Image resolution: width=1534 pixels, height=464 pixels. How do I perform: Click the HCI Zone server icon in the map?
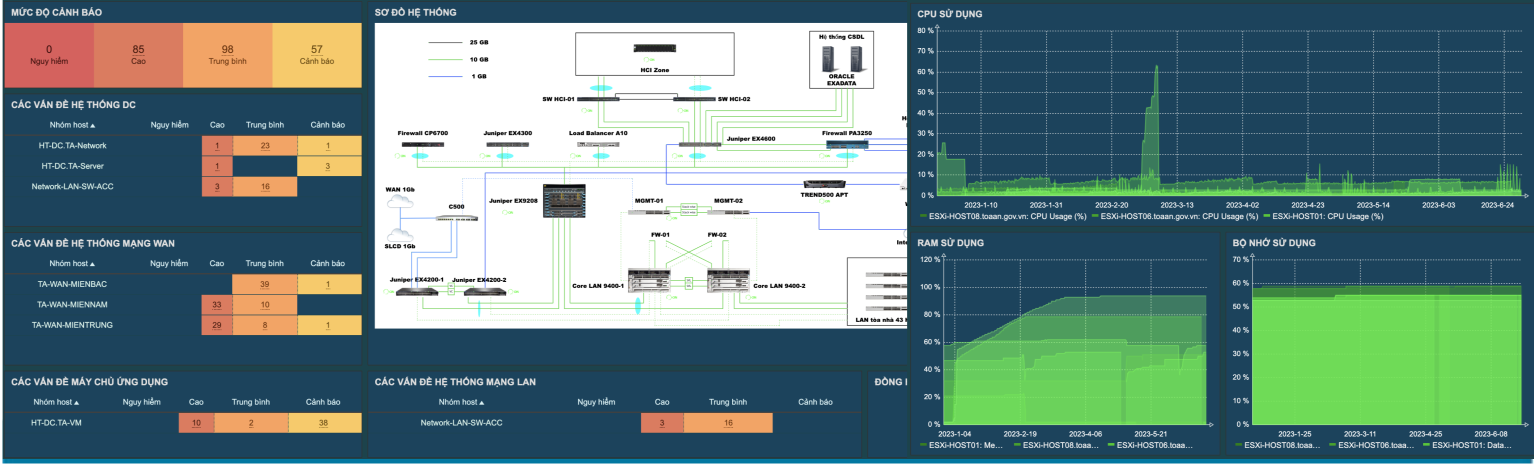pyautogui.click(x=653, y=47)
